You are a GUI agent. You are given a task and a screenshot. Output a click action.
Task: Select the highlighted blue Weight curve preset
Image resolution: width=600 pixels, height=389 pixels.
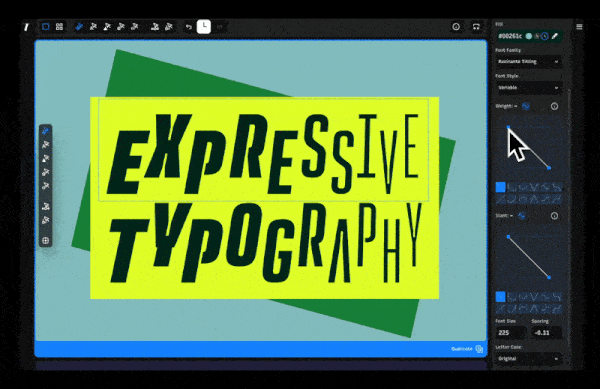[x=501, y=187]
